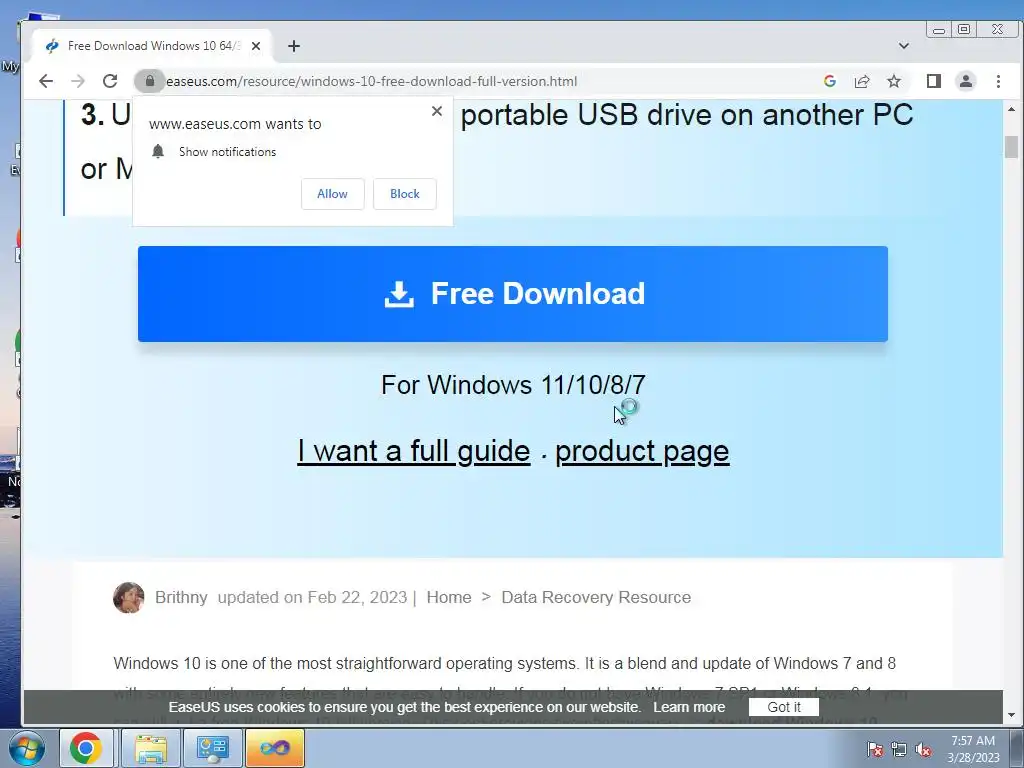Click the scrollbar down arrow
The image size is (1024, 768).
pos(1012,716)
